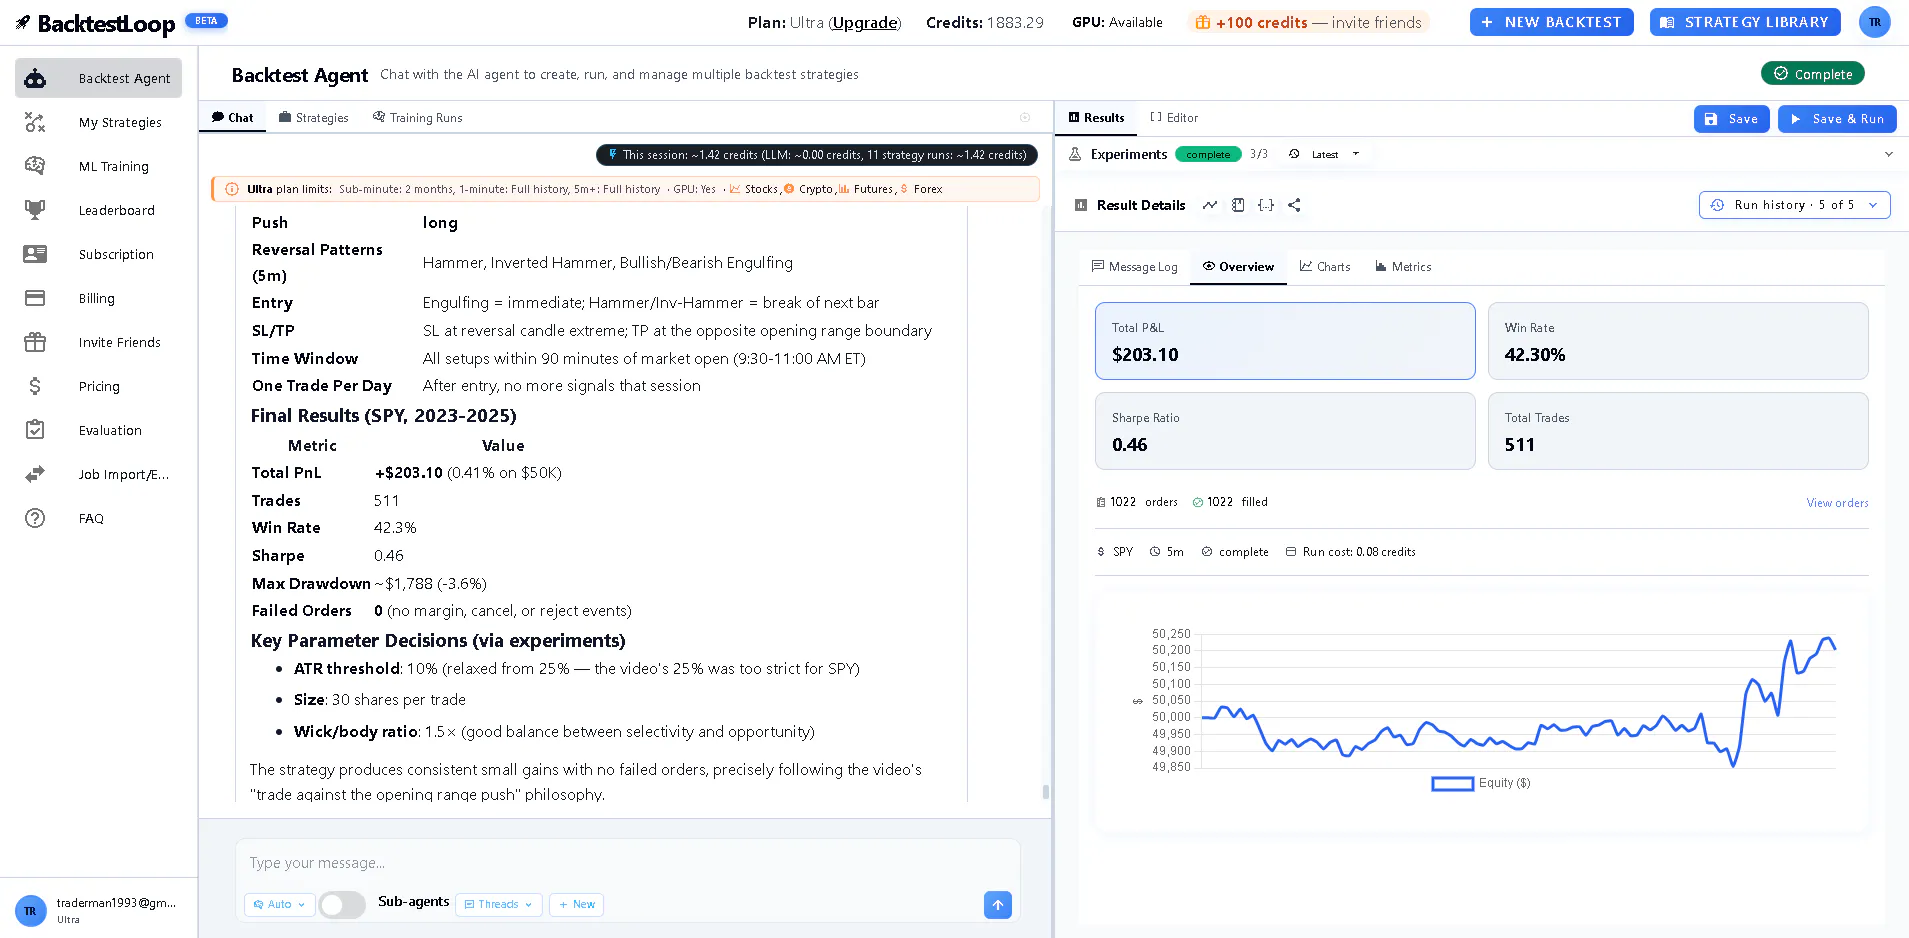1909x938 pixels.
Task: Click the chat scrollbar thumb
Action: click(x=1046, y=791)
